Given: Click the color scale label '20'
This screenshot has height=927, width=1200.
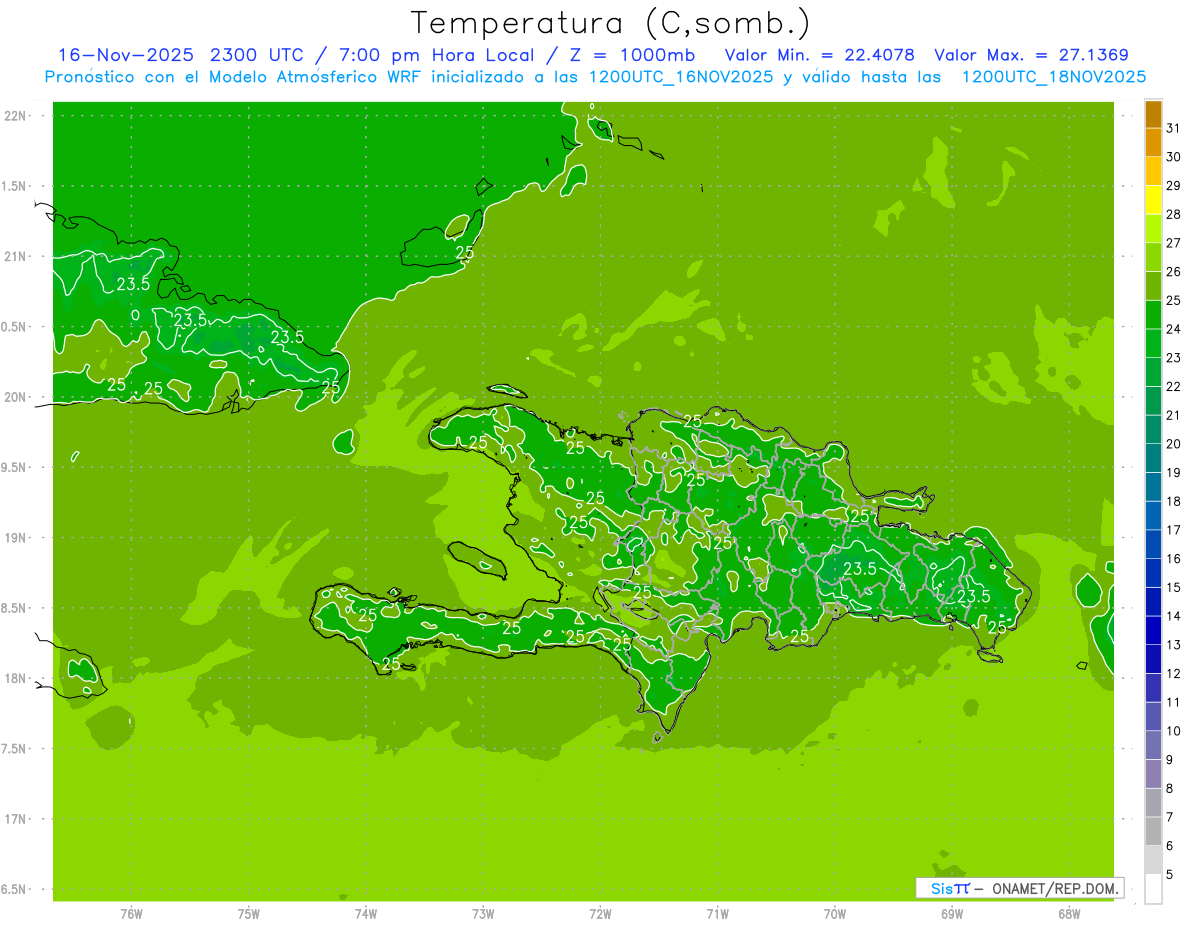Looking at the screenshot, I should pos(1174,444).
